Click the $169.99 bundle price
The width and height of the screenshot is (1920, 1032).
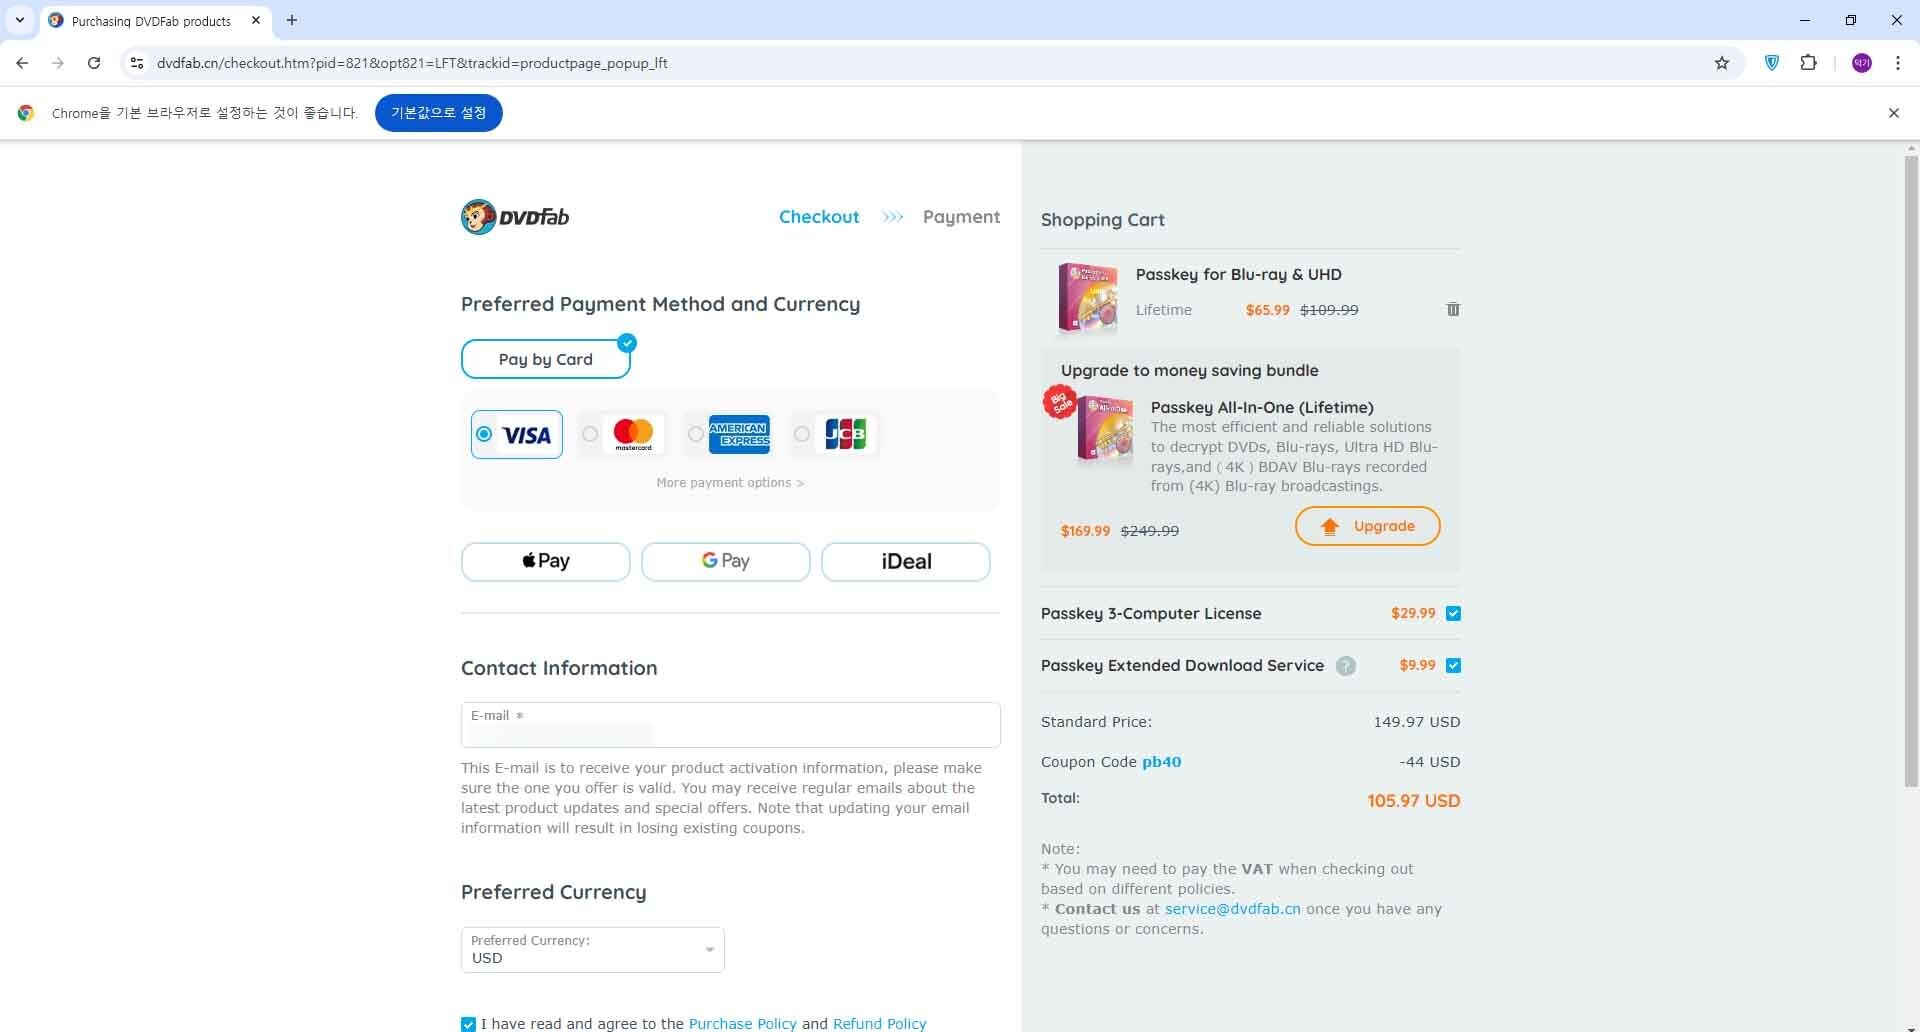pyautogui.click(x=1086, y=531)
